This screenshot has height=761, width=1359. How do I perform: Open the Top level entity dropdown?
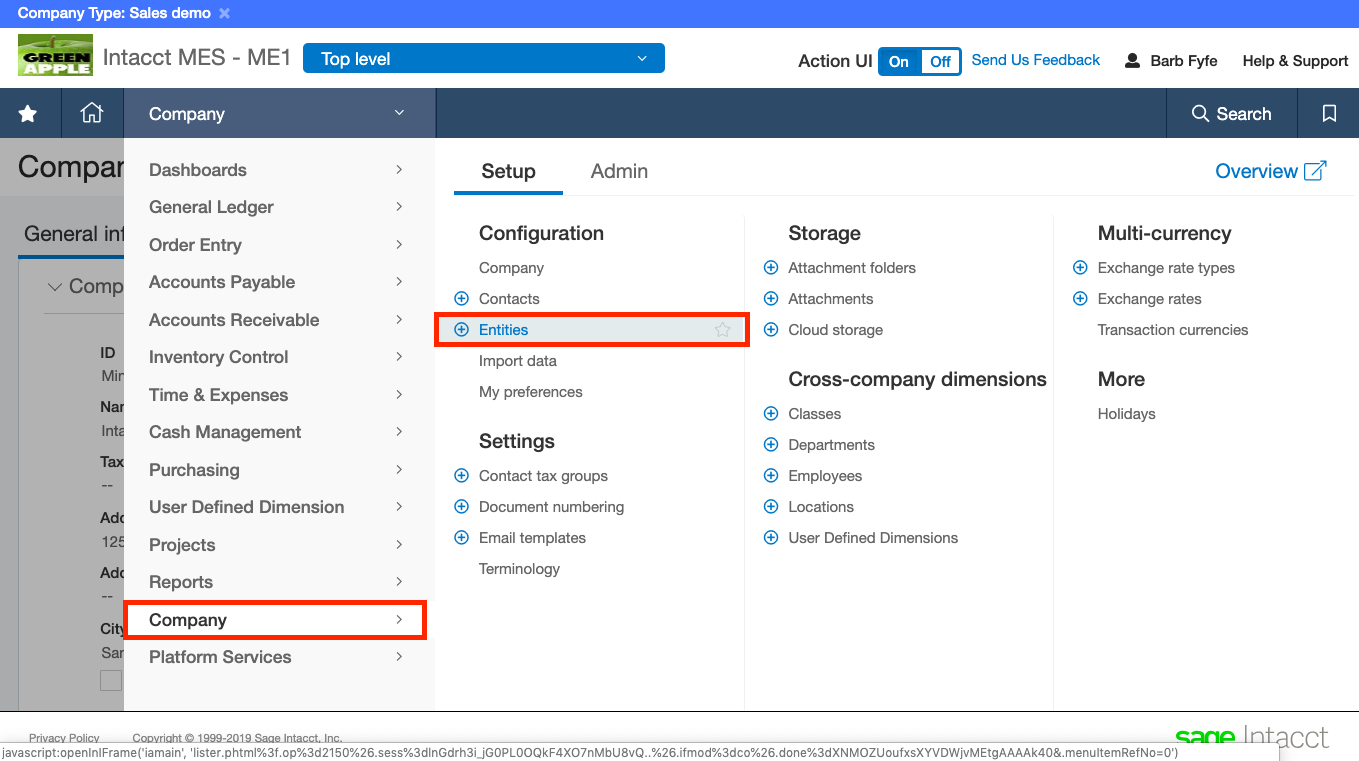pos(483,59)
